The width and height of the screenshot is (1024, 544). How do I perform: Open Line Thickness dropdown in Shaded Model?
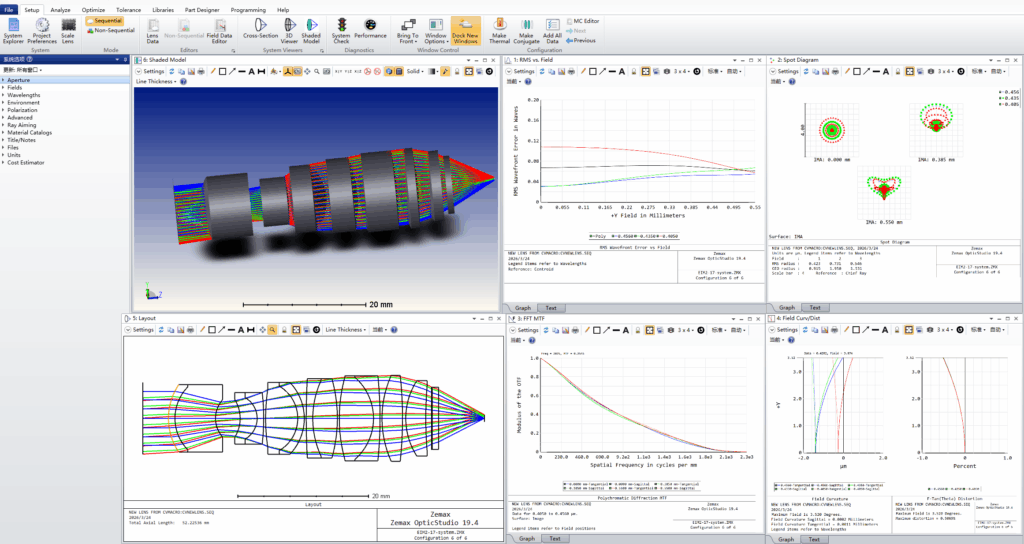click(156, 82)
